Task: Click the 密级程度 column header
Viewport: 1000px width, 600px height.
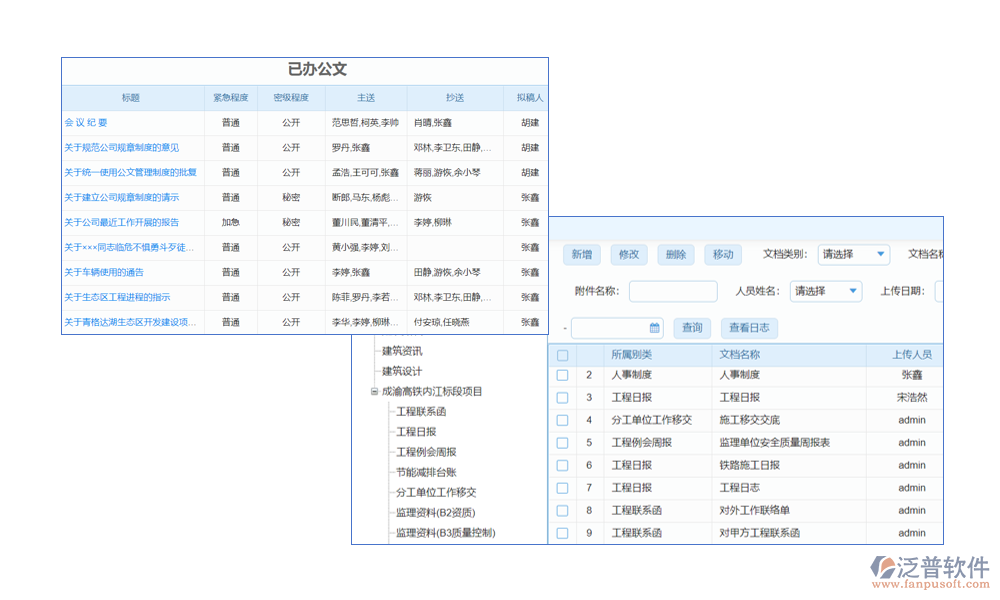Action: point(291,98)
